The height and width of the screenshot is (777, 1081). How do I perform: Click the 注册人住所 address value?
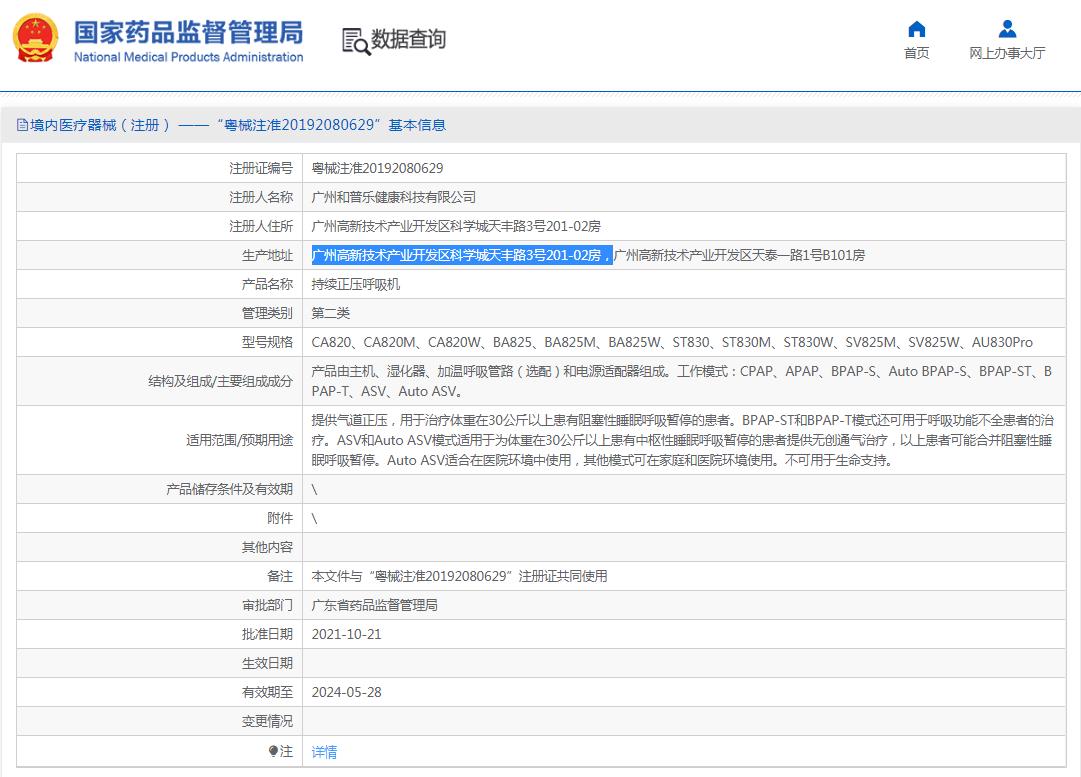coord(456,226)
